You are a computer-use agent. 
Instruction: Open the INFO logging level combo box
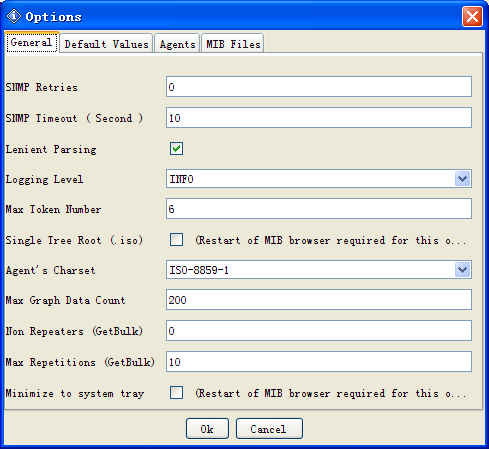tap(319, 179)
